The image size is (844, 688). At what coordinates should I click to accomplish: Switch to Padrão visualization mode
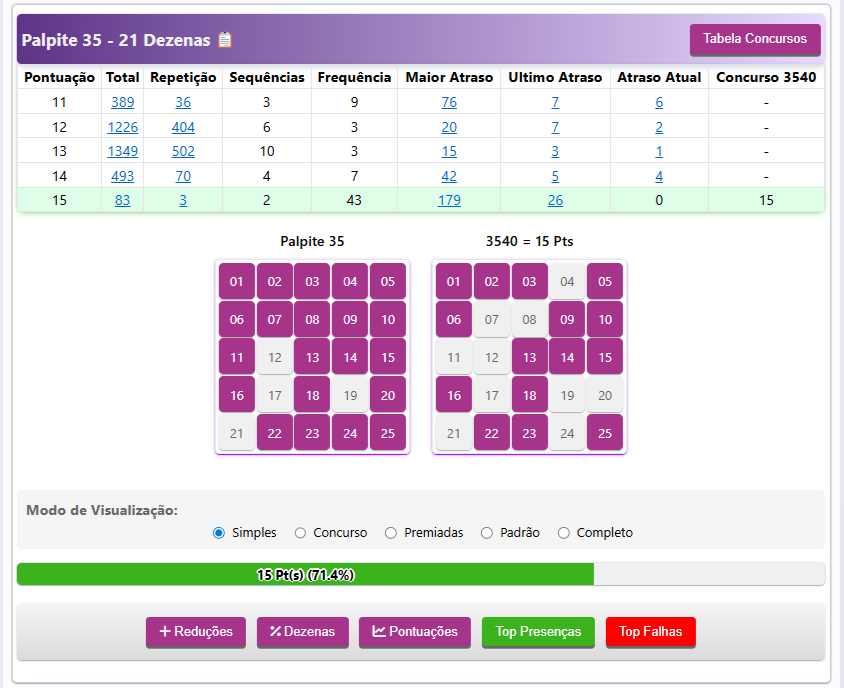(487, 533)
